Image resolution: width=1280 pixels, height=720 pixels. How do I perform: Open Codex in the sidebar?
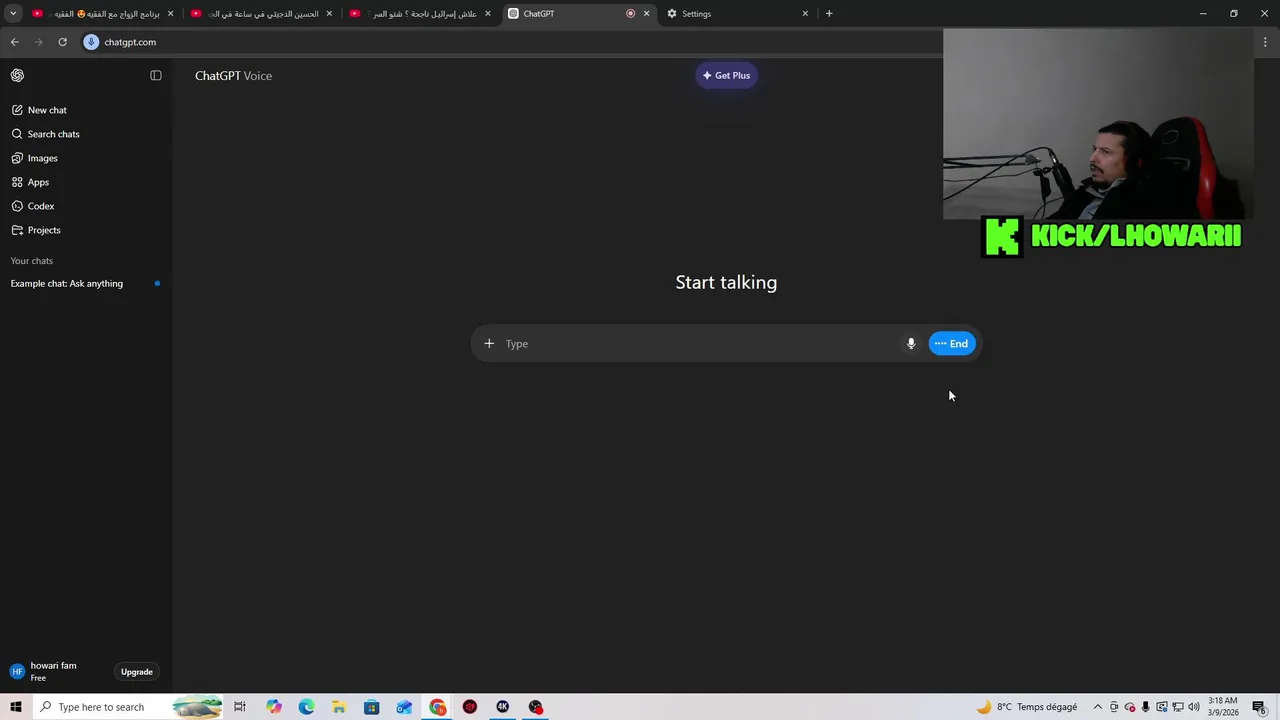click(41, 206)
